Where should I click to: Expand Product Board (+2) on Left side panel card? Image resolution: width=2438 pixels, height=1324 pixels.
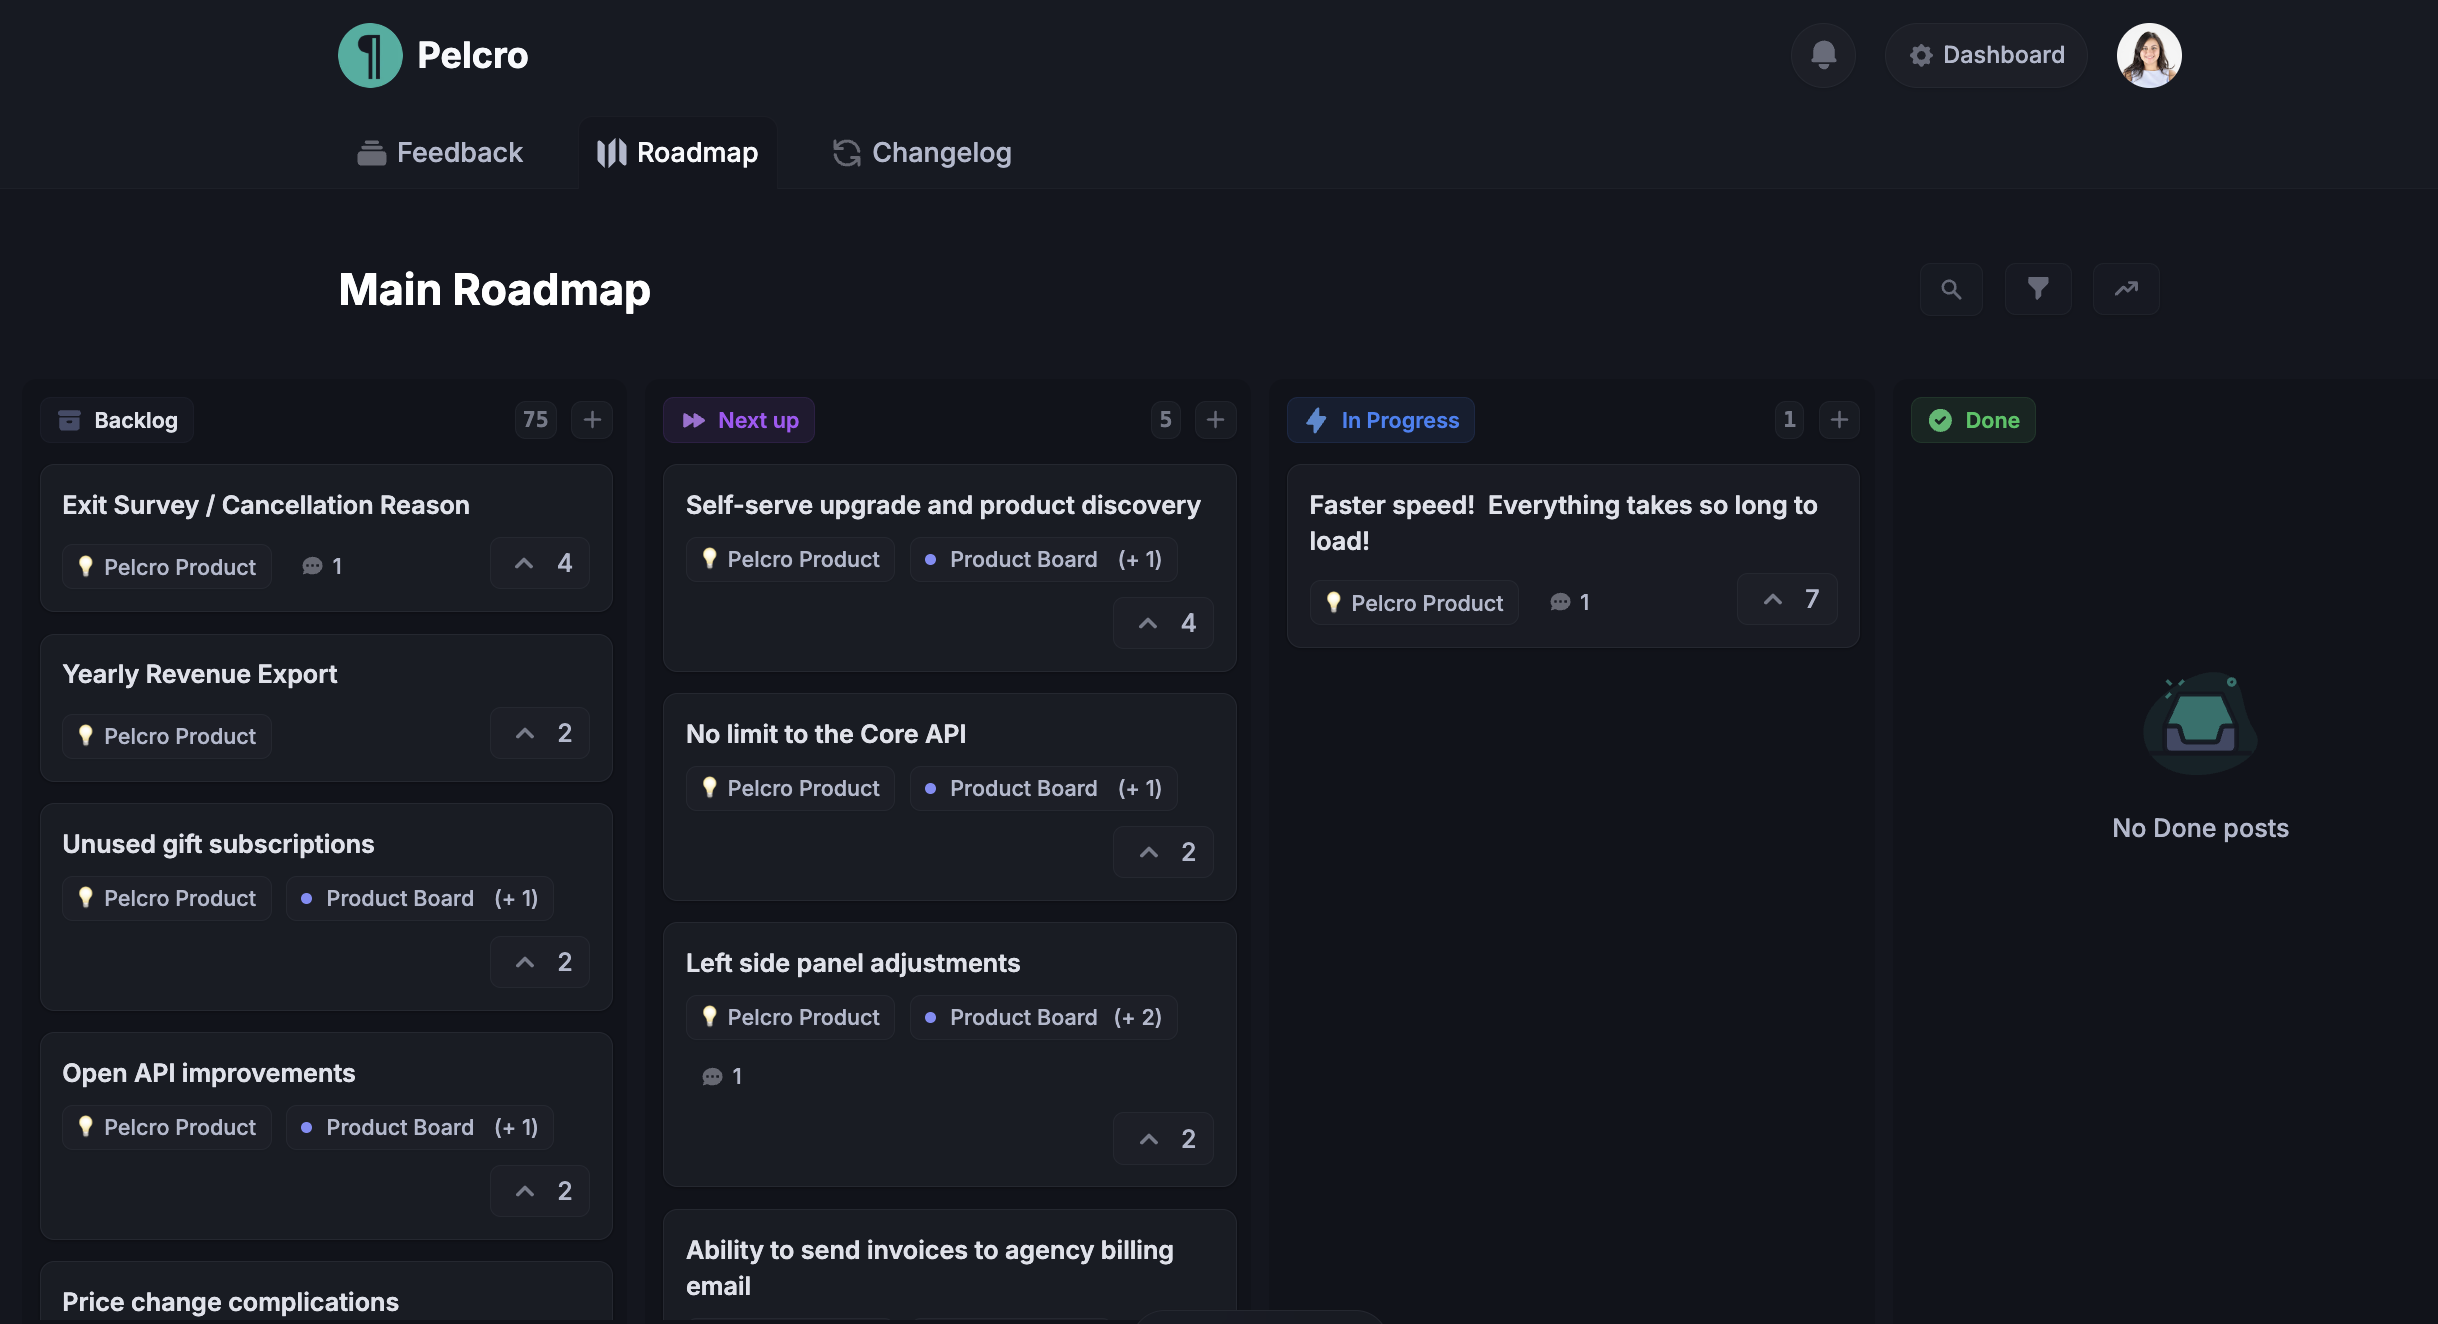(1044, 1017)
